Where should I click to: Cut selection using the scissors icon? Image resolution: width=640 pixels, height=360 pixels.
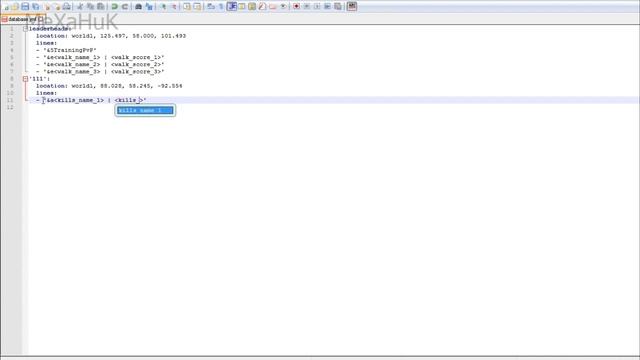(x=80, y=7)
